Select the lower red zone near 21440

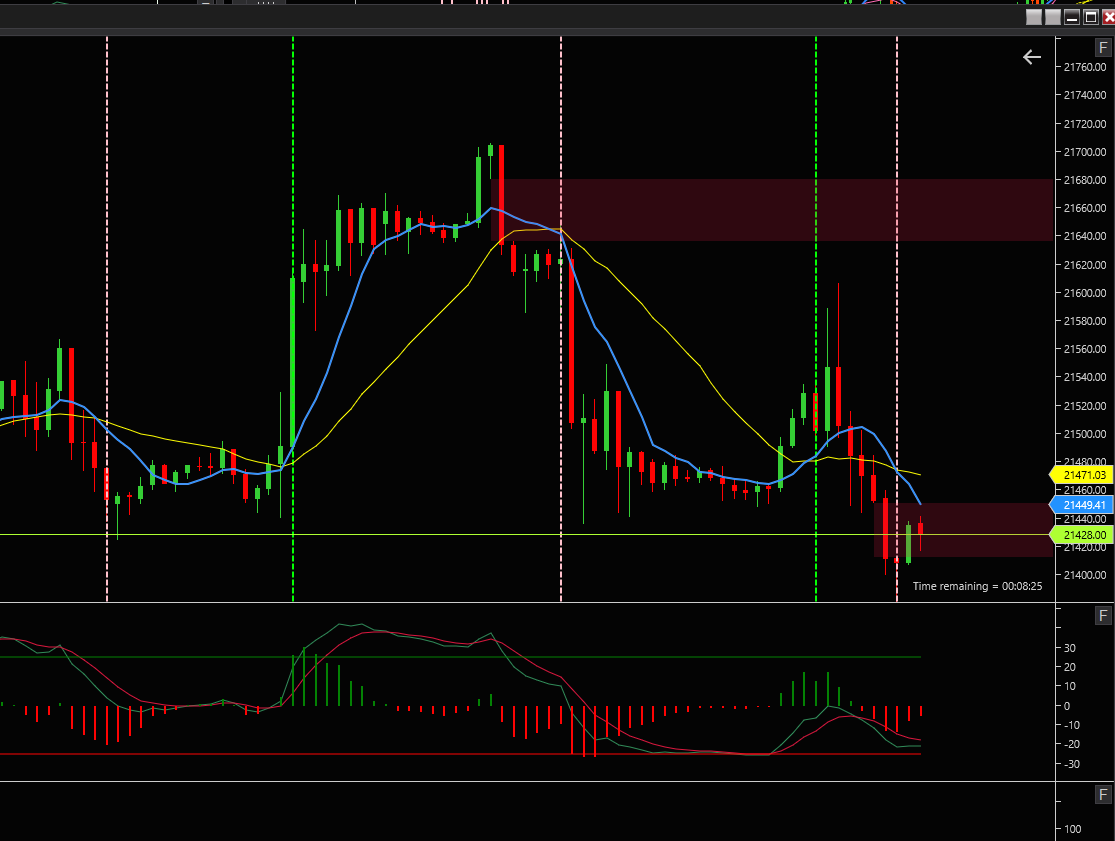tap(964, 530)
